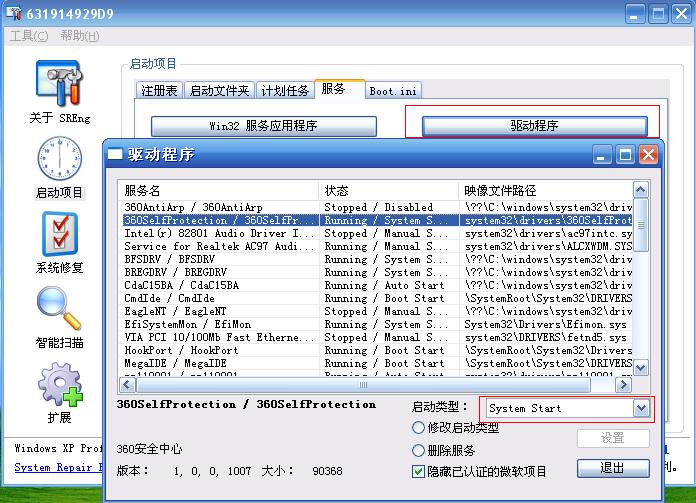Image resolution: width=696 pixels, height=503 pixels.
Task: Select 删除服务 radio button
Action: (418, 451)
